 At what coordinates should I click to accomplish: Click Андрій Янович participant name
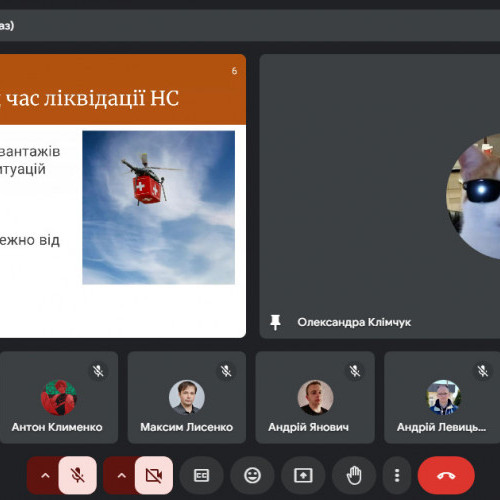[x=308, y=427]
